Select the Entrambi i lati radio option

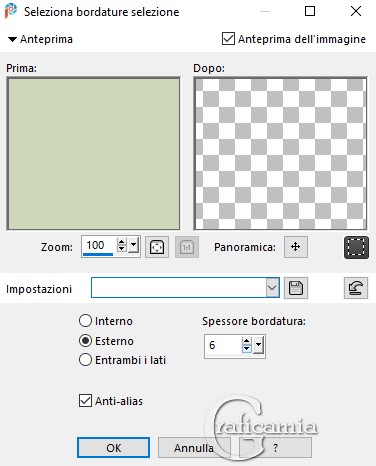(85, 360)
